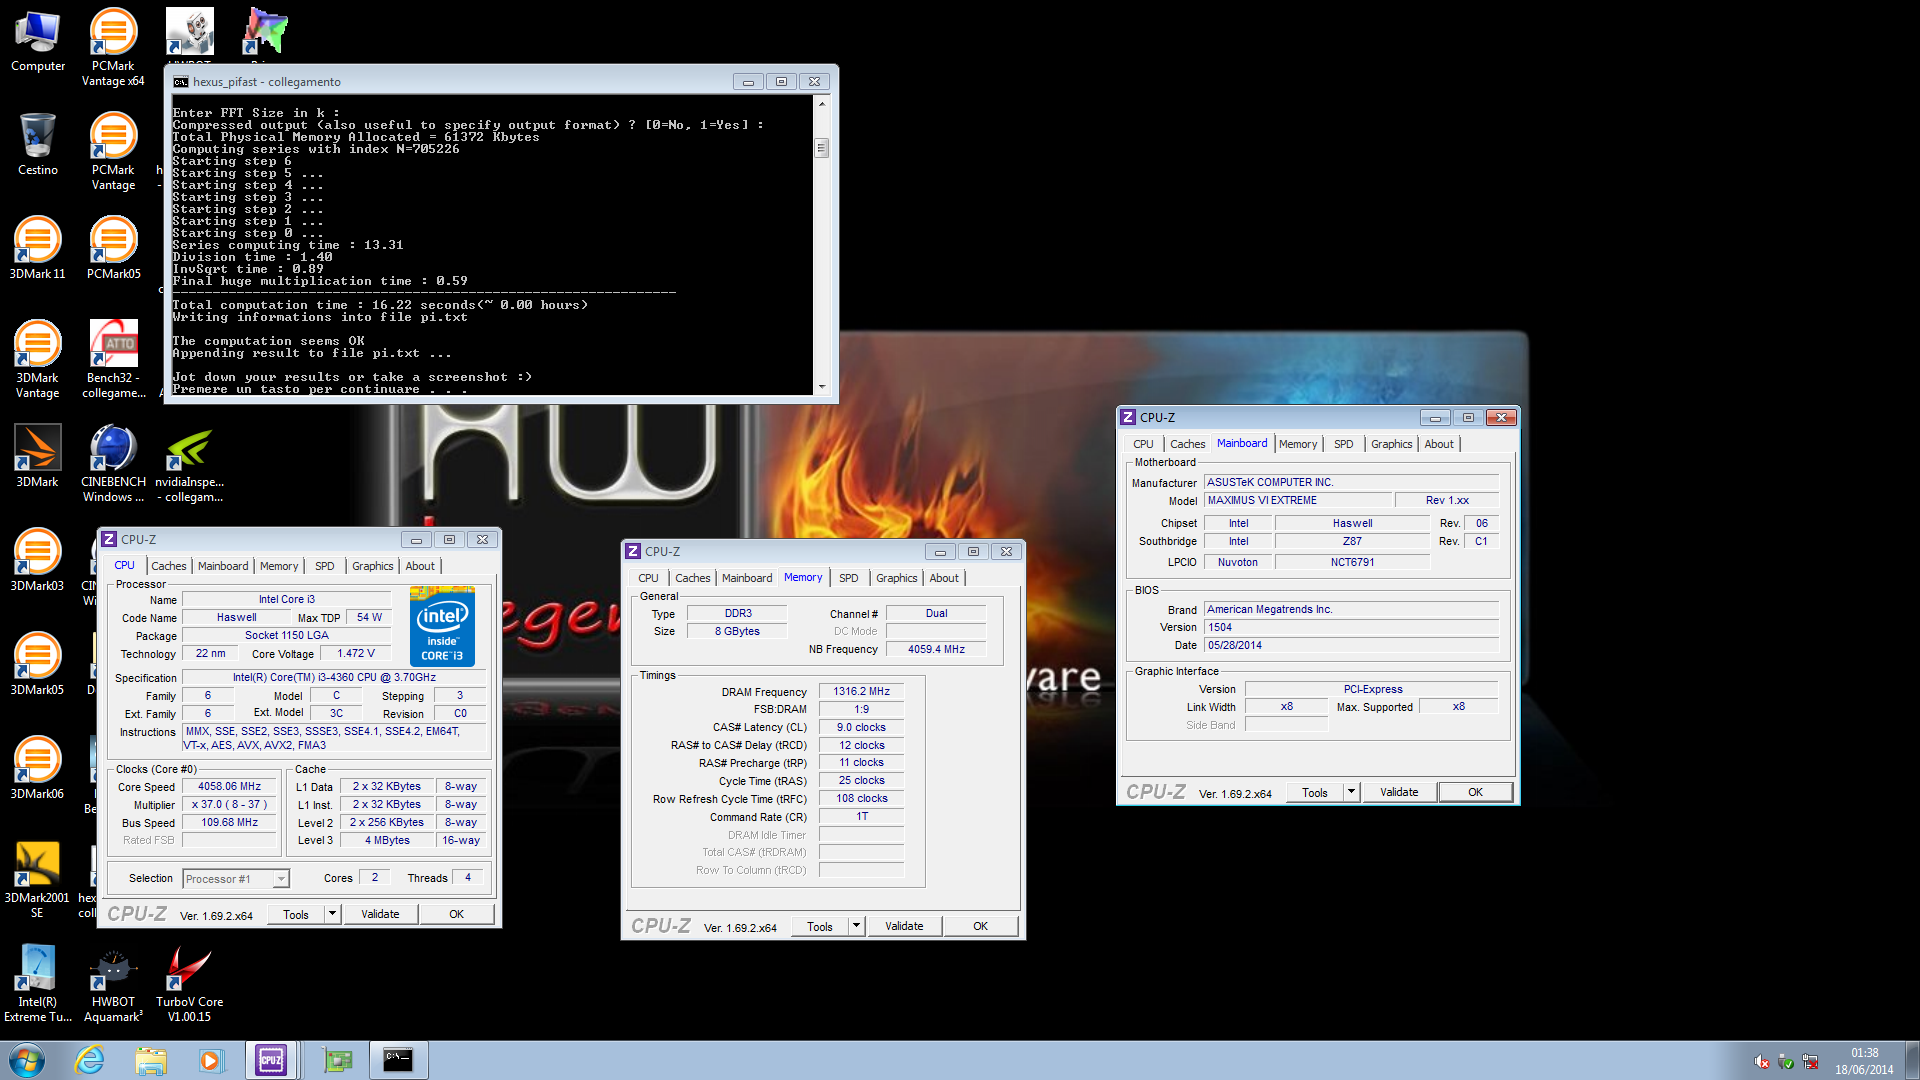
Task: Expand Tools arrow in Mainboard window
Action: pos(1351,792)
